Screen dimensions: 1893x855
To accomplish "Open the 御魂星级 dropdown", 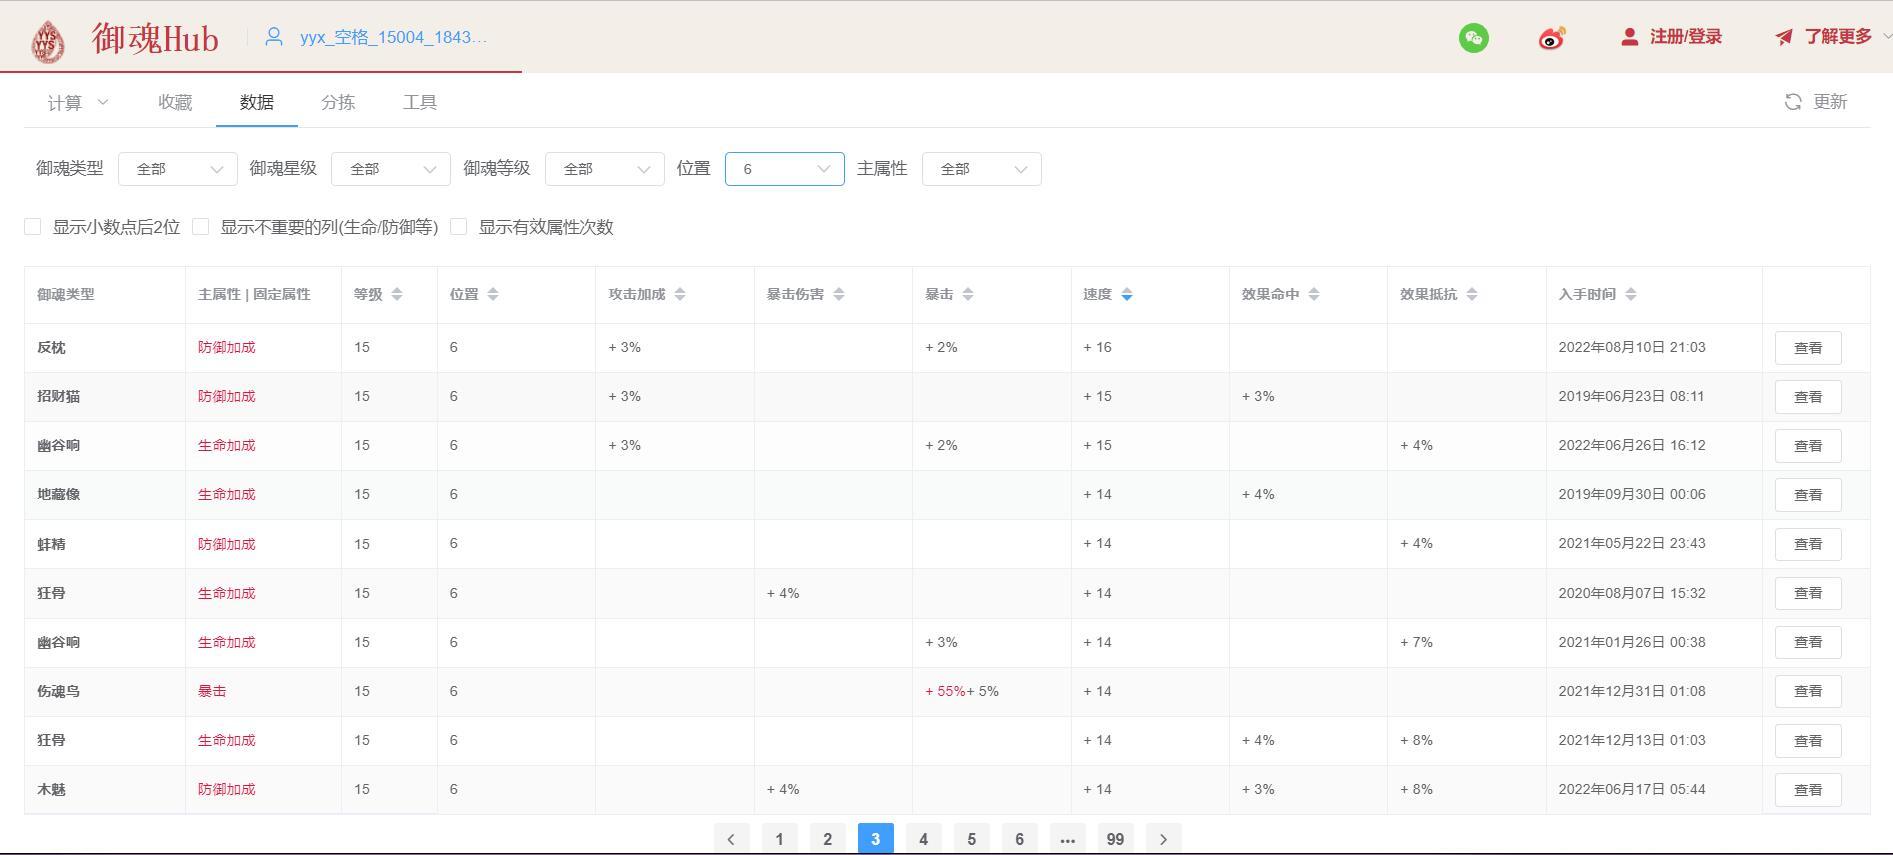I will [x=391, y=169].
